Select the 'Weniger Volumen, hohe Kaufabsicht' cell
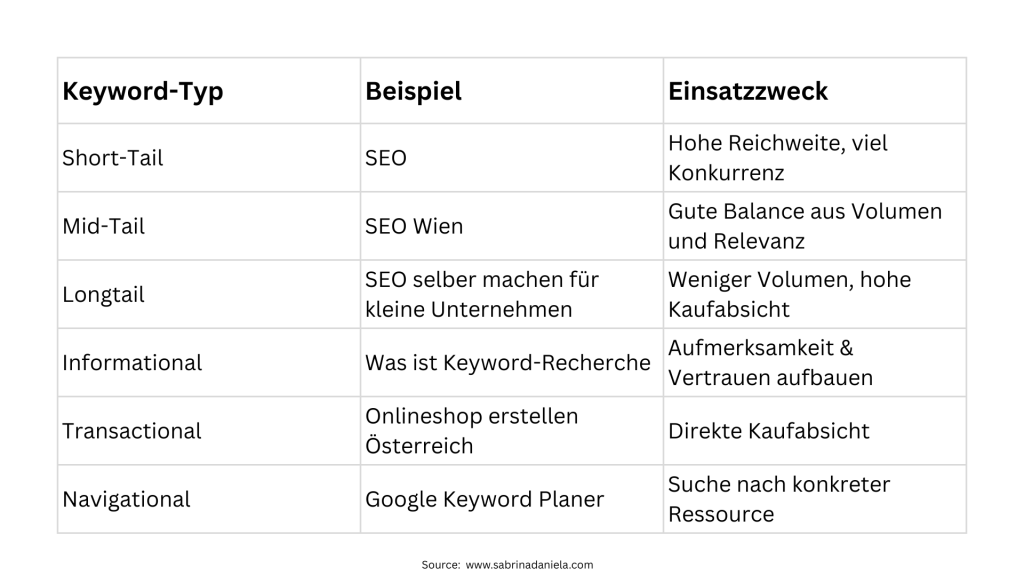The width and height of the screenshot is (1024, 576). pyautogui.click(x=790, y=294)
